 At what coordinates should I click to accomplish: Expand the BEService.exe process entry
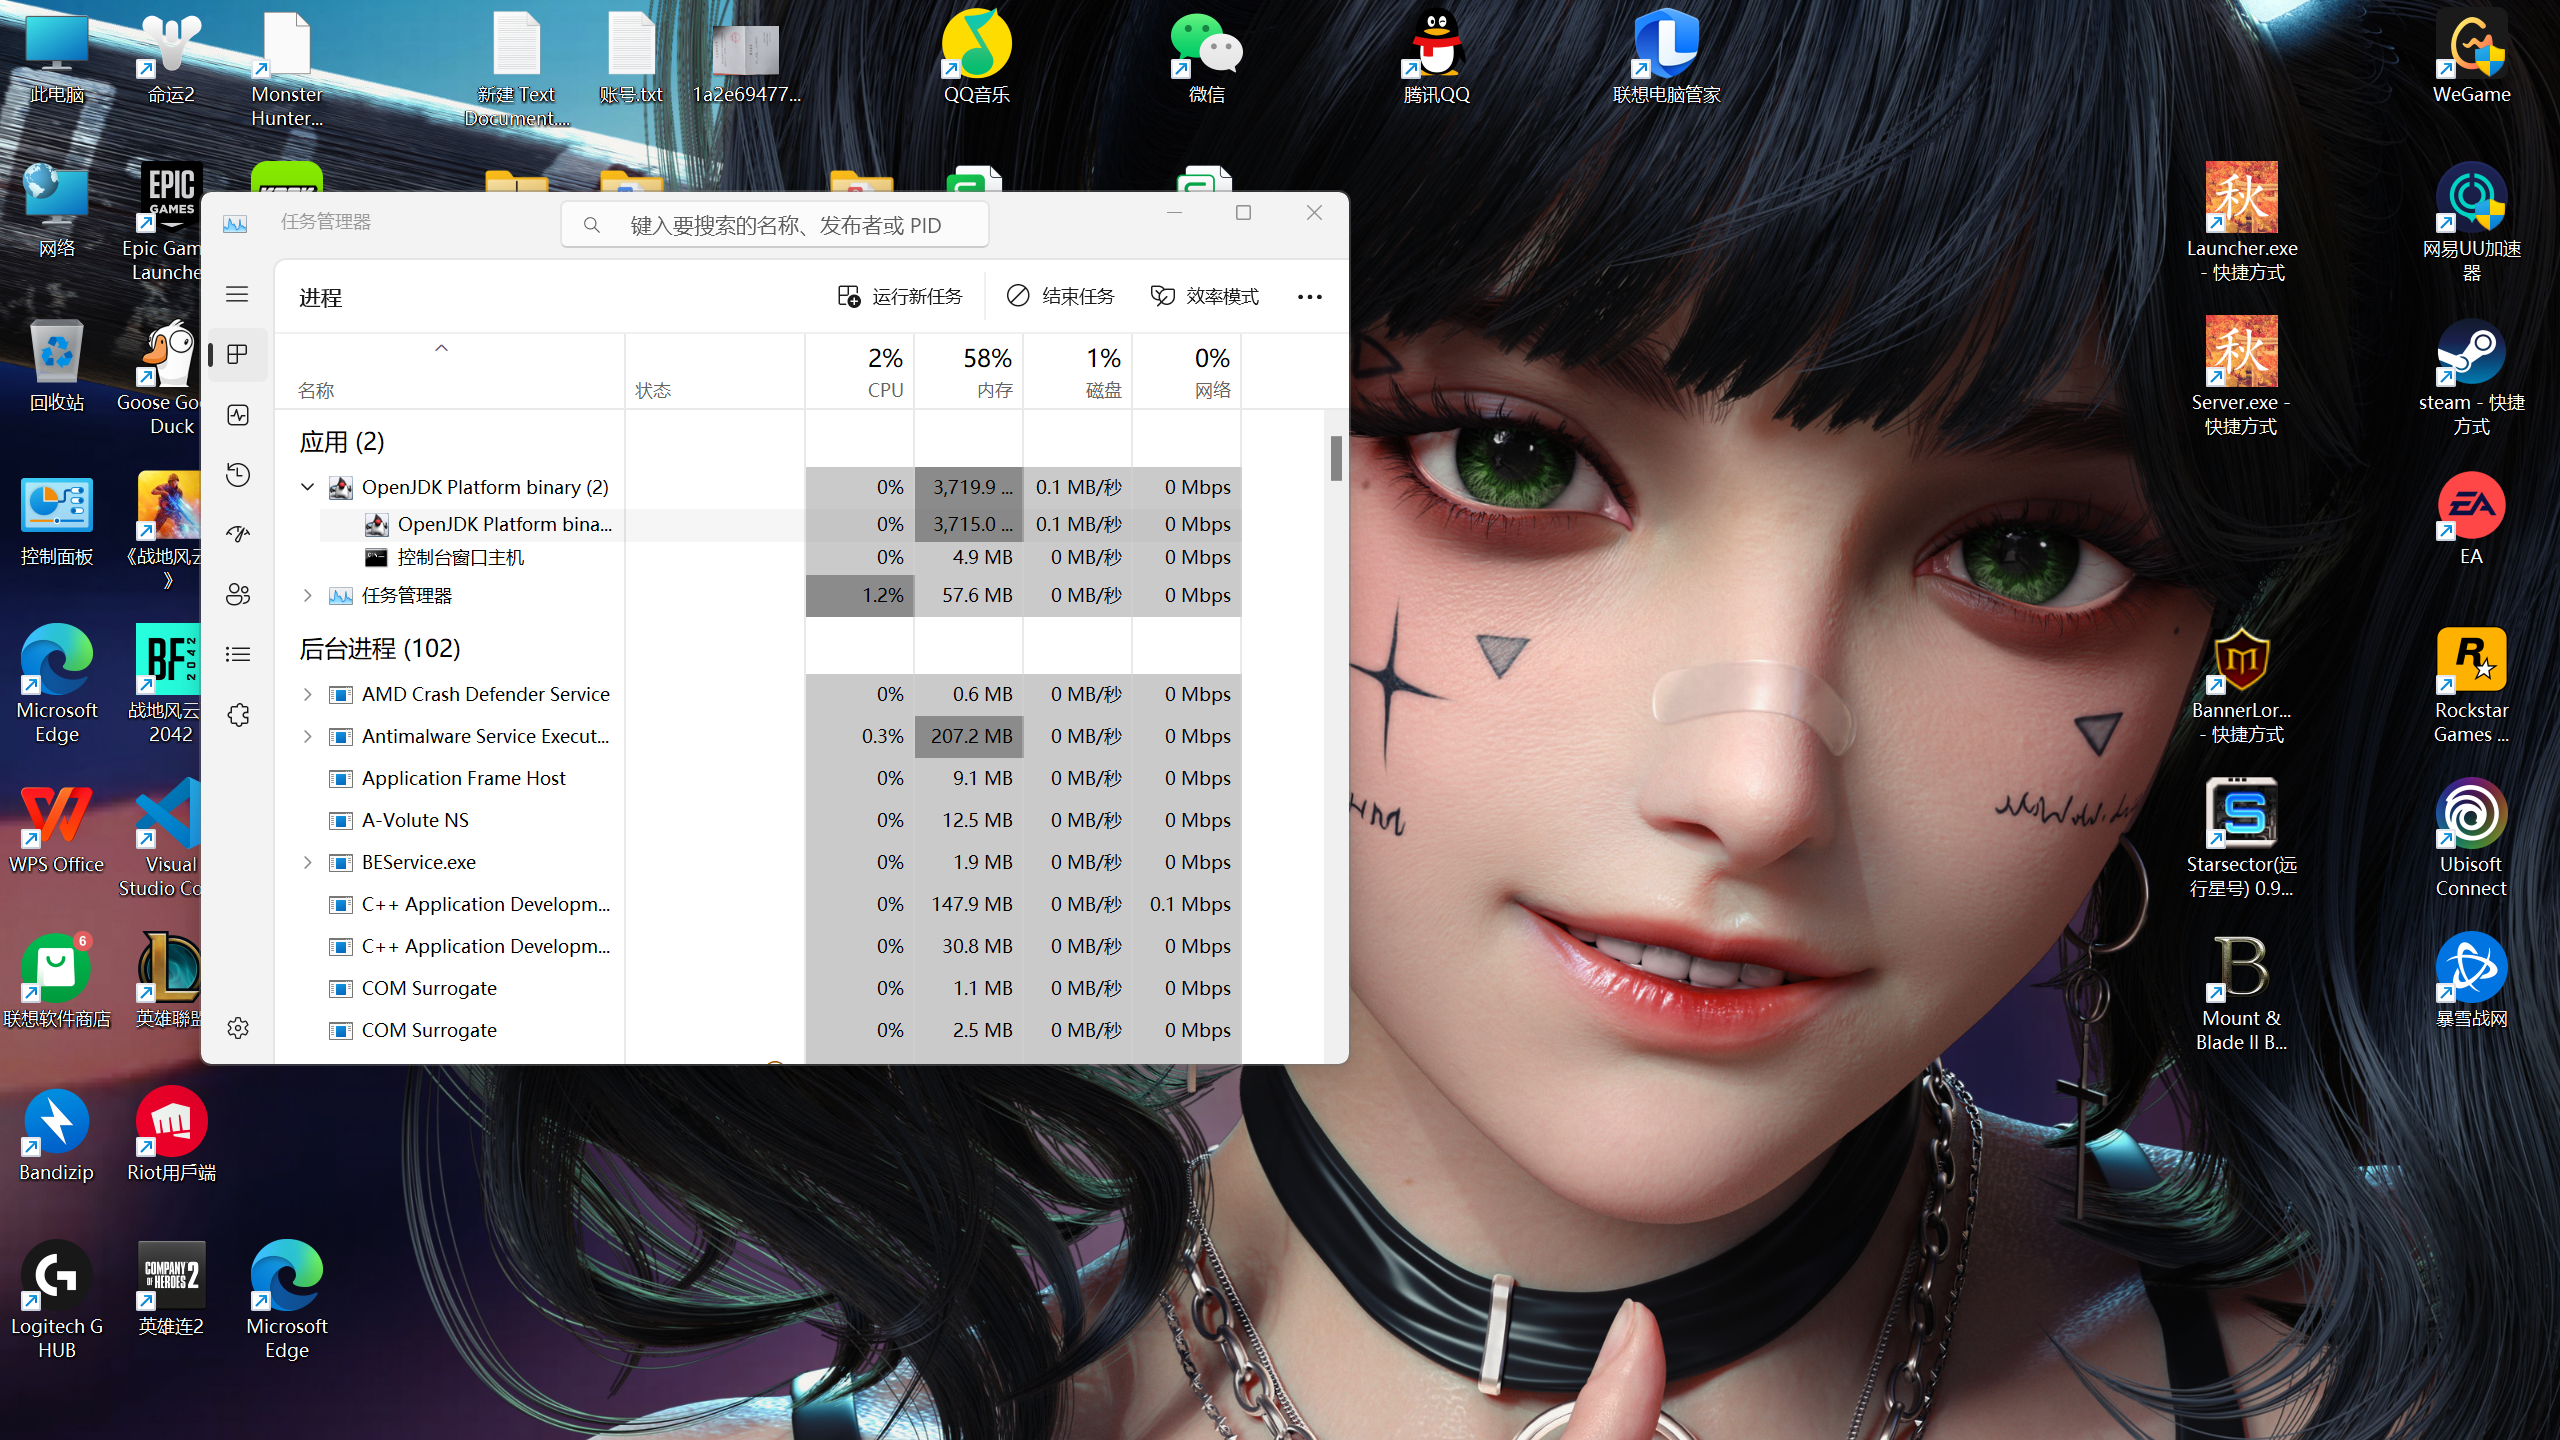[x=308, y=862]
